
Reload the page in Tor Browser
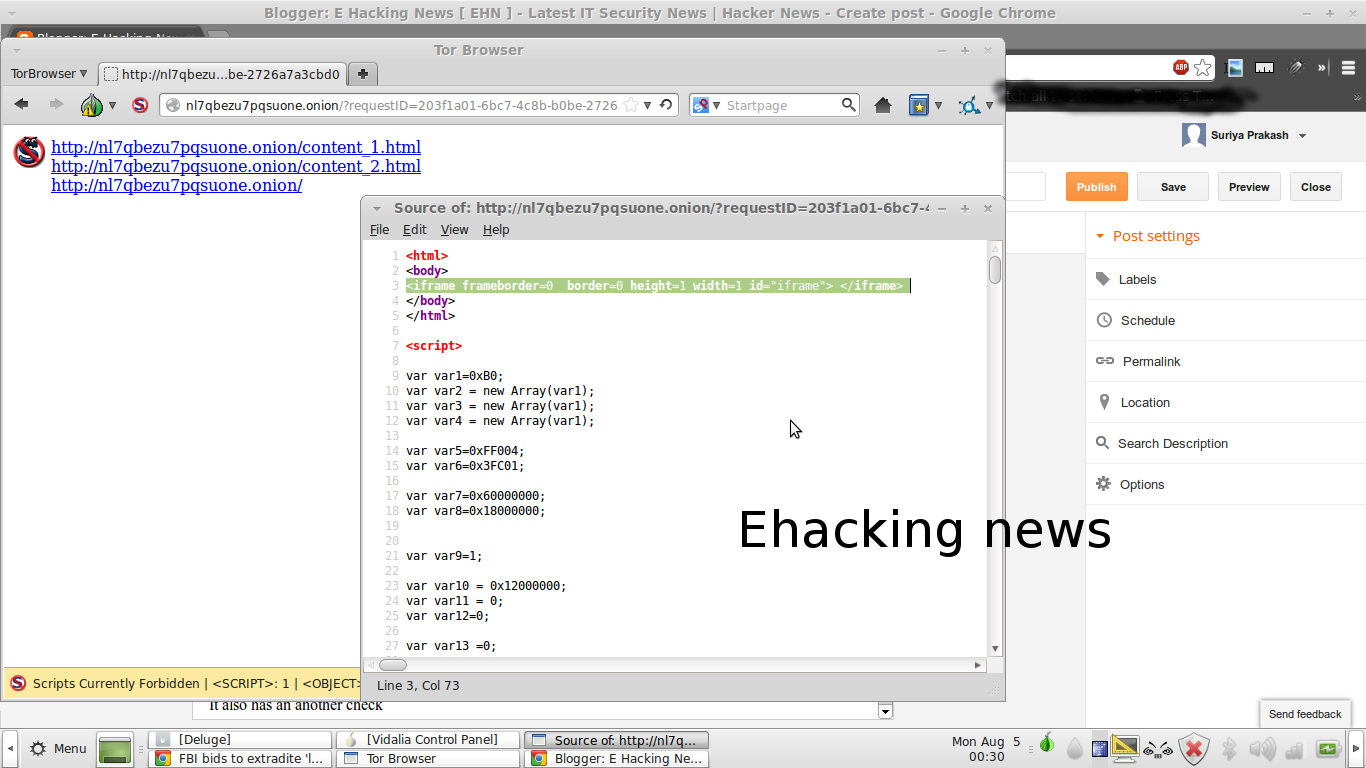[x=666, y=105]
